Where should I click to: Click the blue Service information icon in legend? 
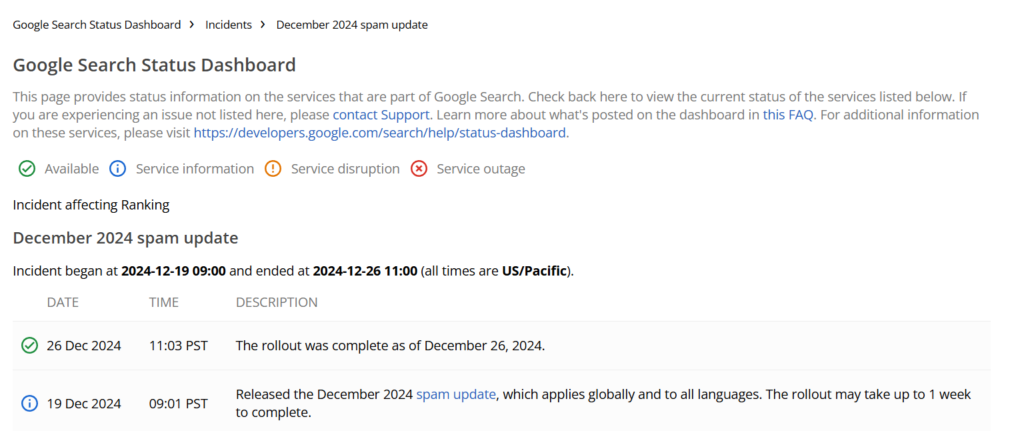(118, 169)
